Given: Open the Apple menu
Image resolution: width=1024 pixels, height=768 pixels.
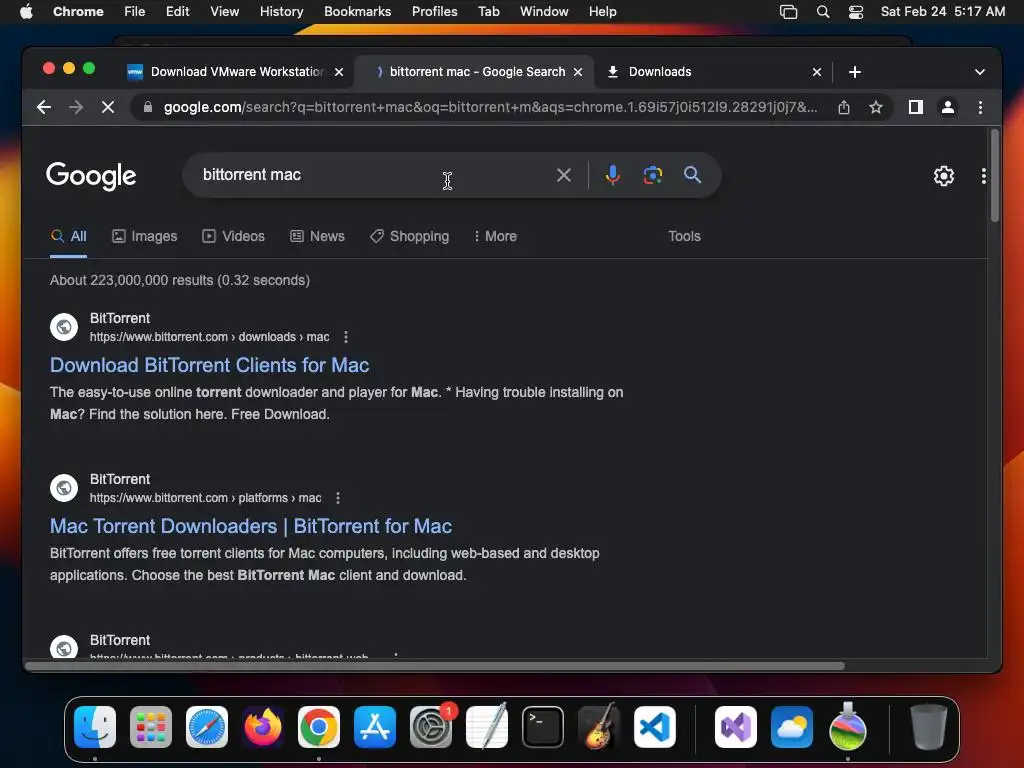Looking at the screenshot, I should click(26, 12).
